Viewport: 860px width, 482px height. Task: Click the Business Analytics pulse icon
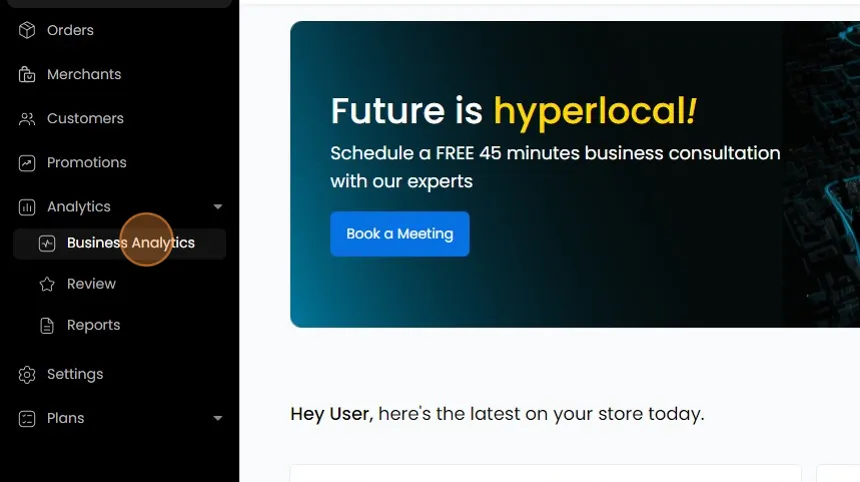coord(47,243)
